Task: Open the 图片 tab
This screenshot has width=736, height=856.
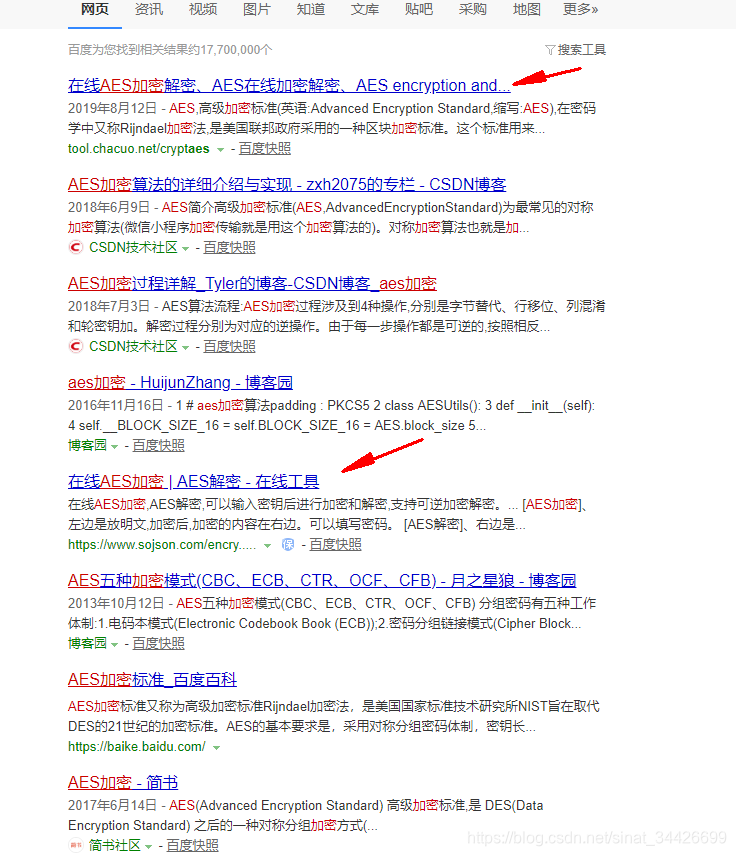Action: [257, 10]
